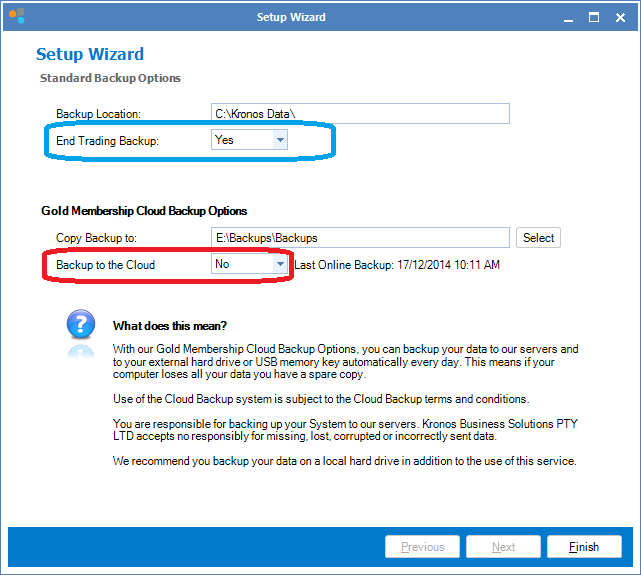Click the greyed-out Next button
Viewport: 641px width, 575px height.
503,547
